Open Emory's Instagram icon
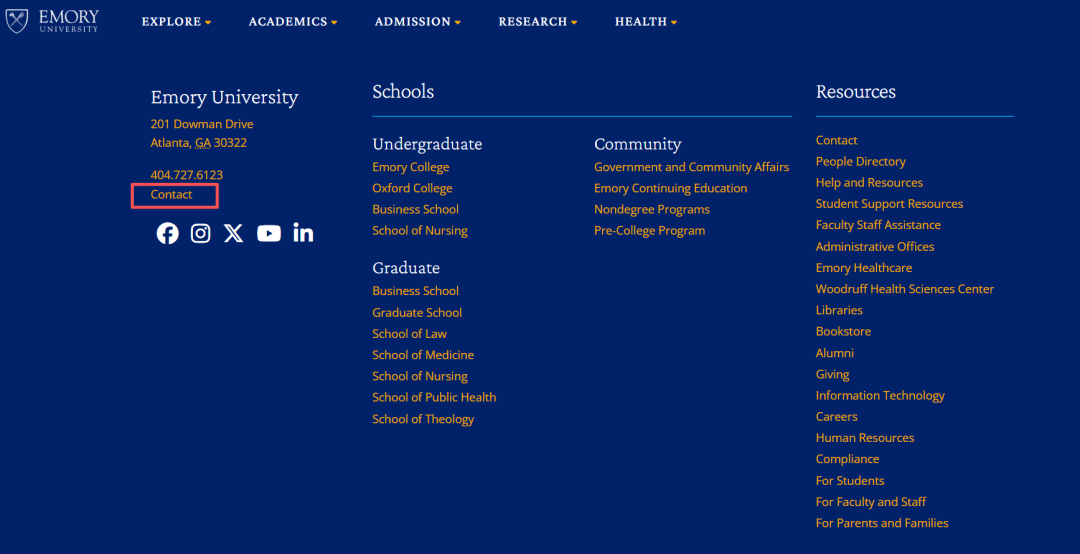 [201, 233]
